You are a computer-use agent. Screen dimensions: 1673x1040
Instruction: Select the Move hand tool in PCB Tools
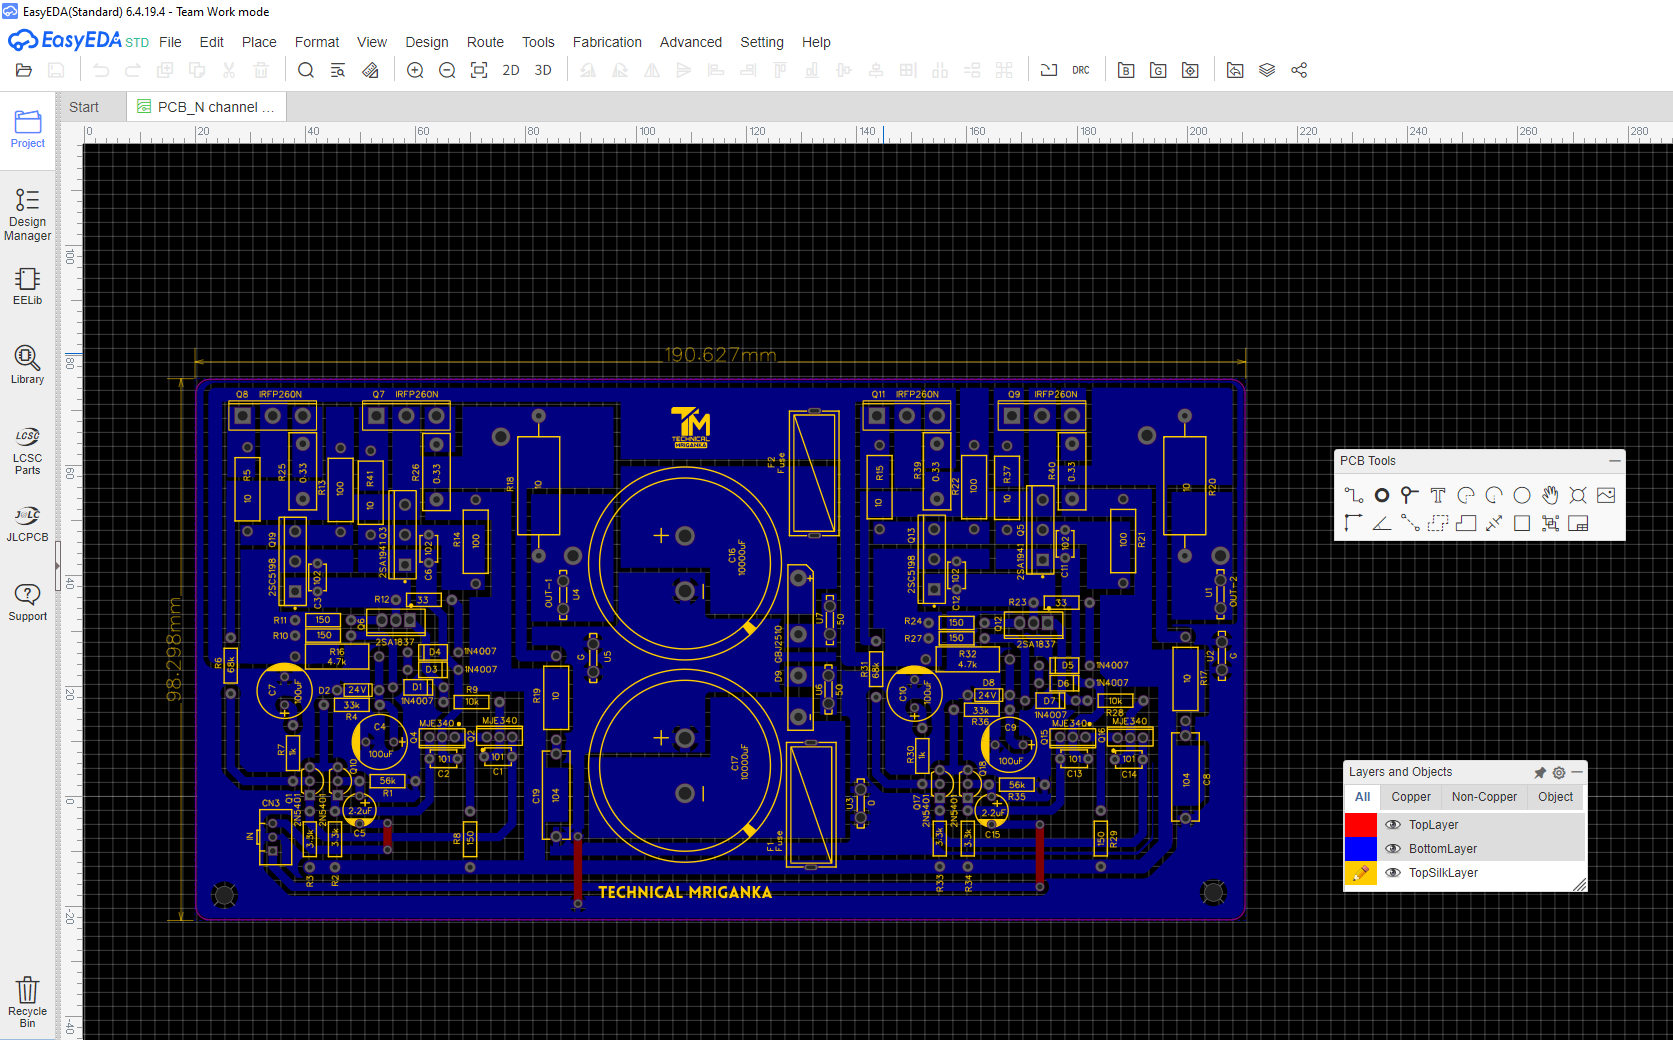click(x=1550, y=495)
